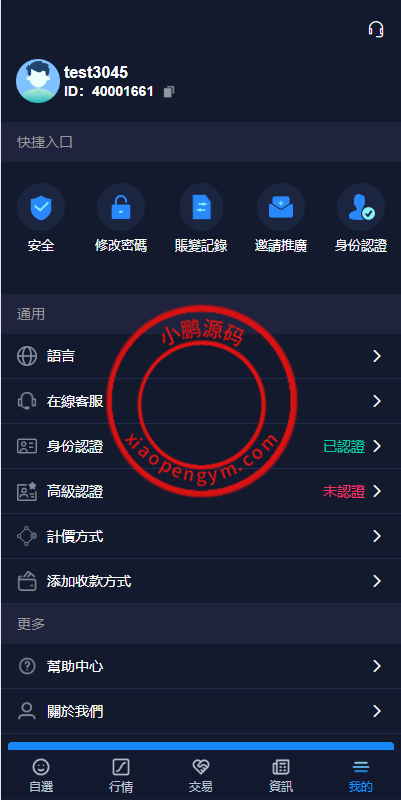Viewport: 401px width, 800px height.
Task: Open the 在線客服 row arrow
Action: pos(377,401)
